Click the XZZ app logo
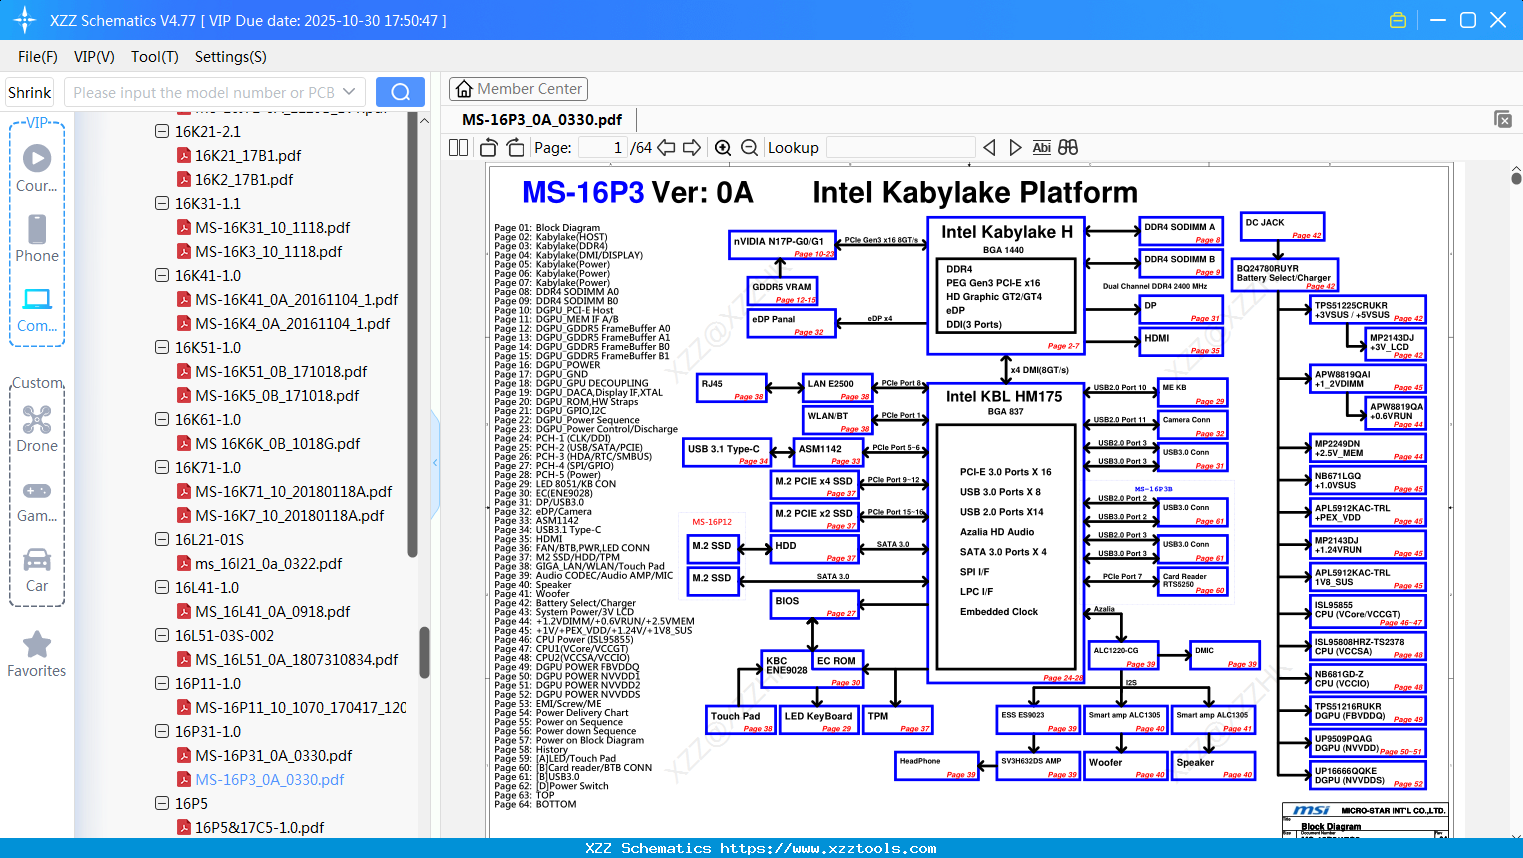This screenshot has height=858, width=1523. tap(25, 20)
